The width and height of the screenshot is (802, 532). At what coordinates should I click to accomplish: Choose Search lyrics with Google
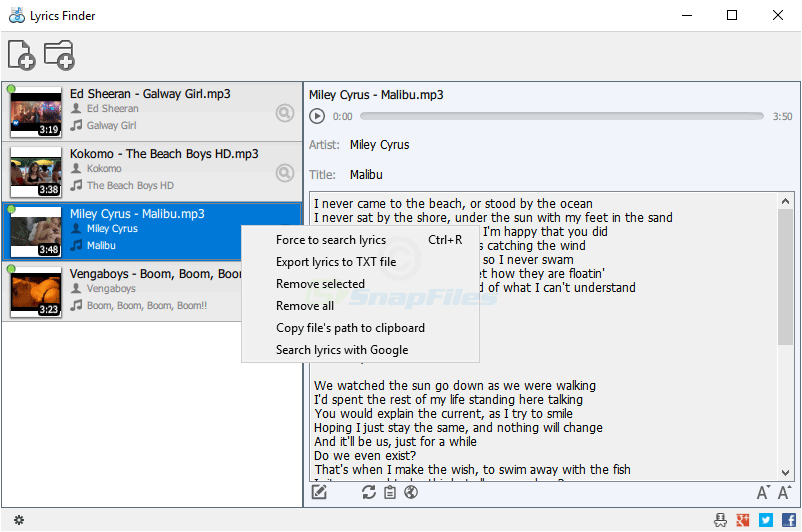point(342,350)
